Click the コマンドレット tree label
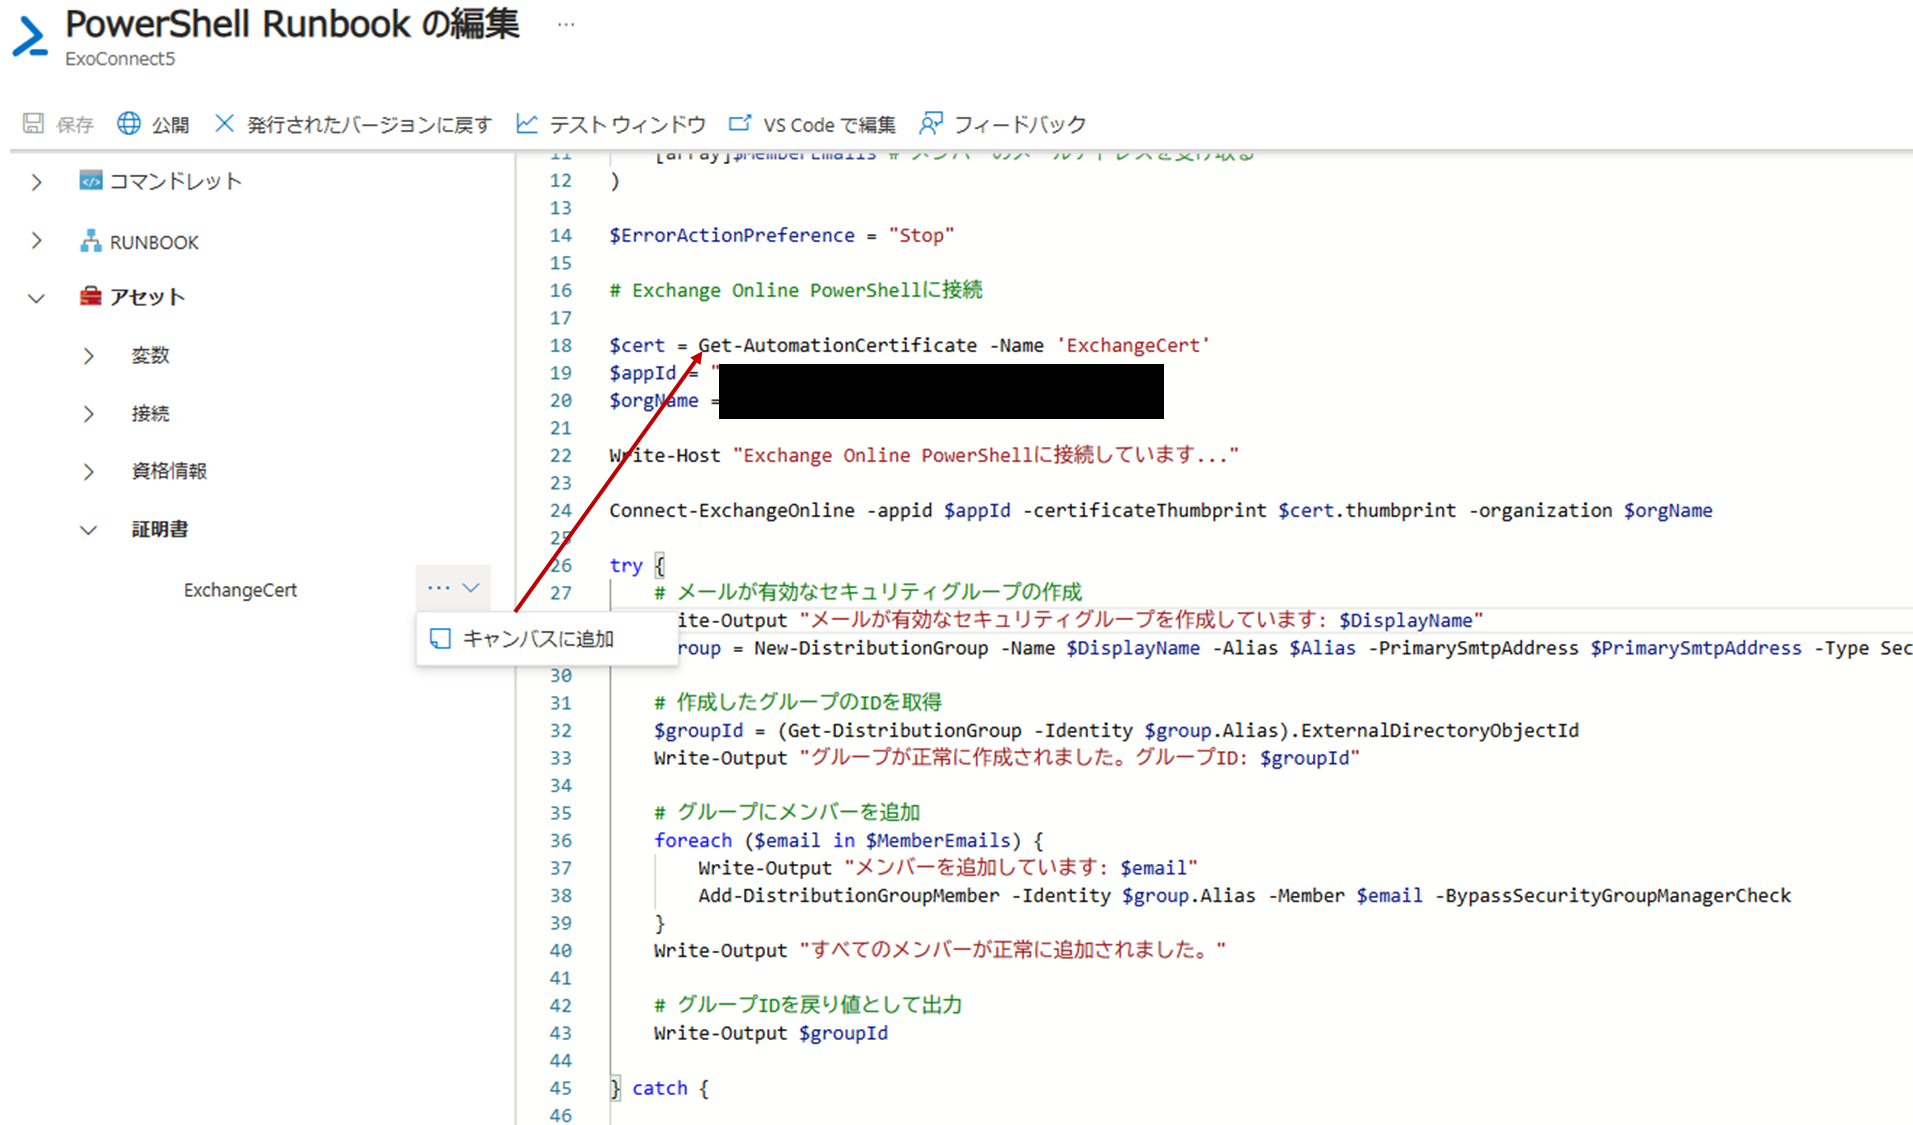 [x=176, y=181]
